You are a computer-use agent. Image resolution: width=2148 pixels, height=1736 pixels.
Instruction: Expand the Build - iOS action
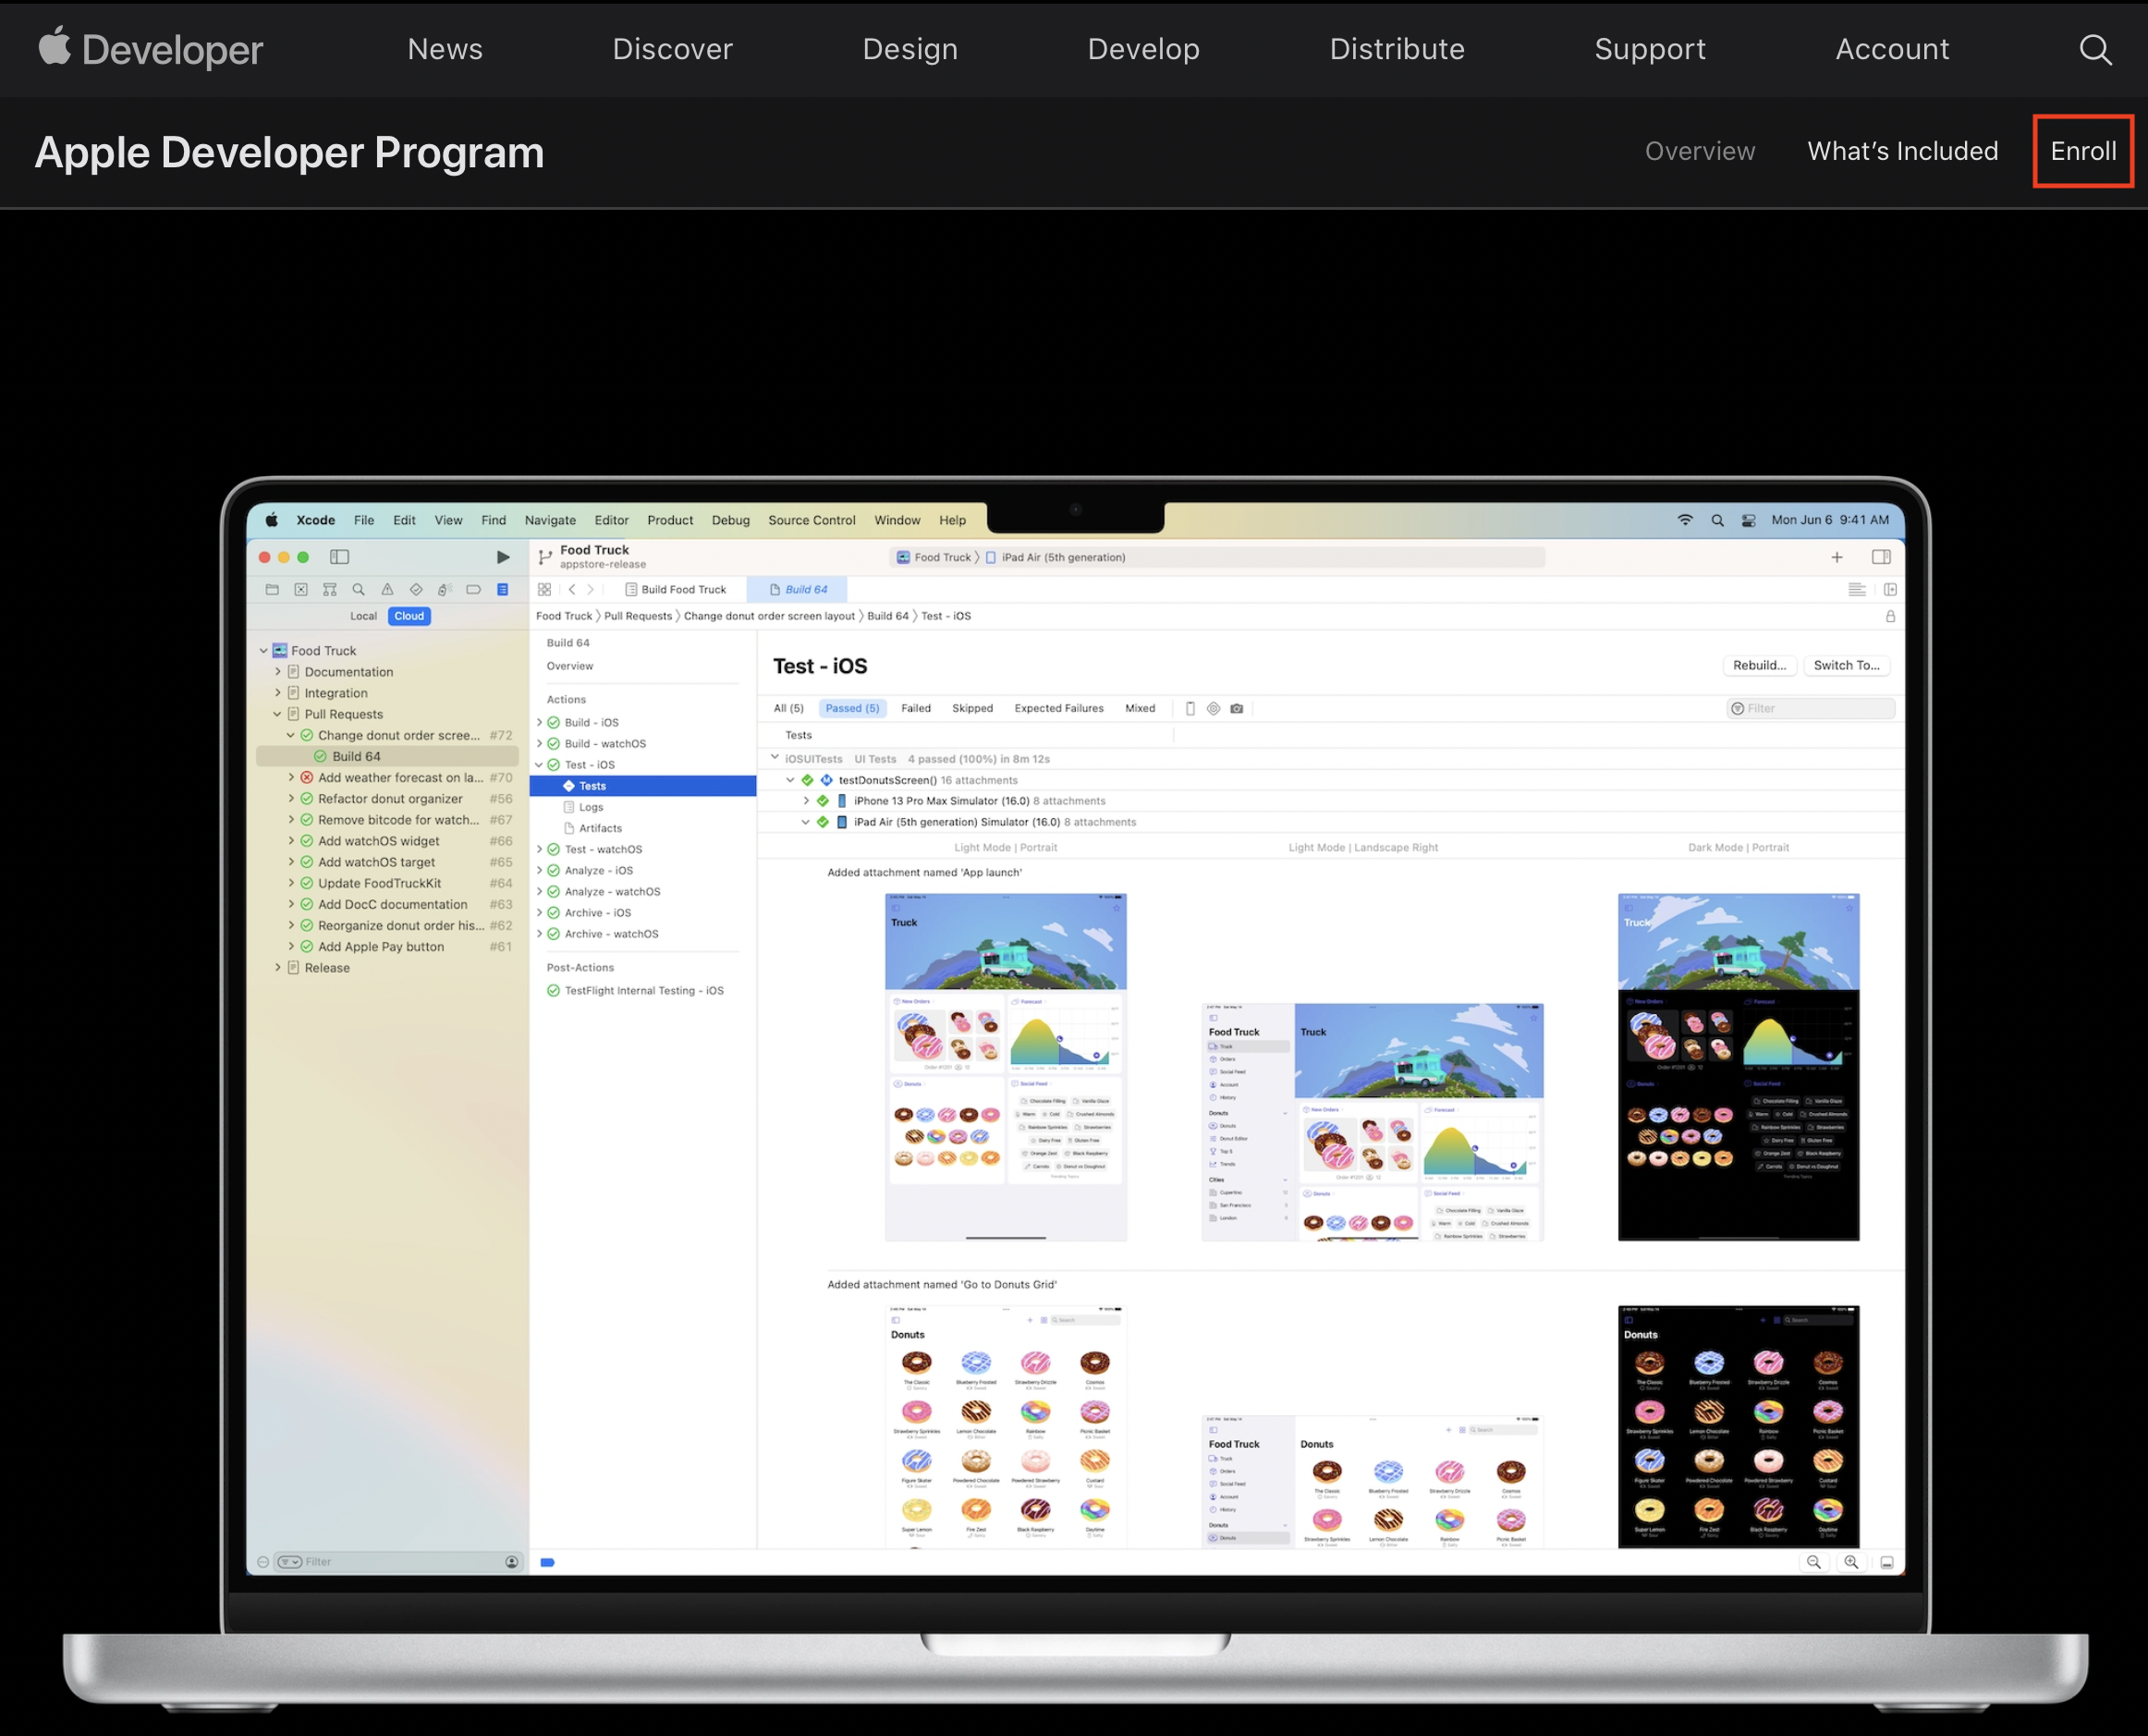coord(540,722)
